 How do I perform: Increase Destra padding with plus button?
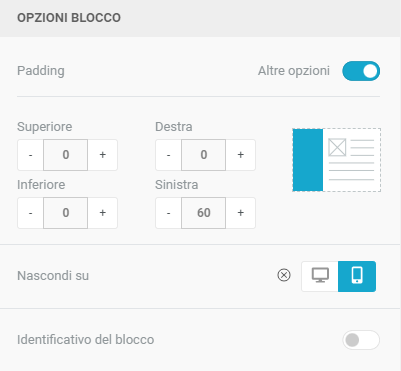pos(241,155)
